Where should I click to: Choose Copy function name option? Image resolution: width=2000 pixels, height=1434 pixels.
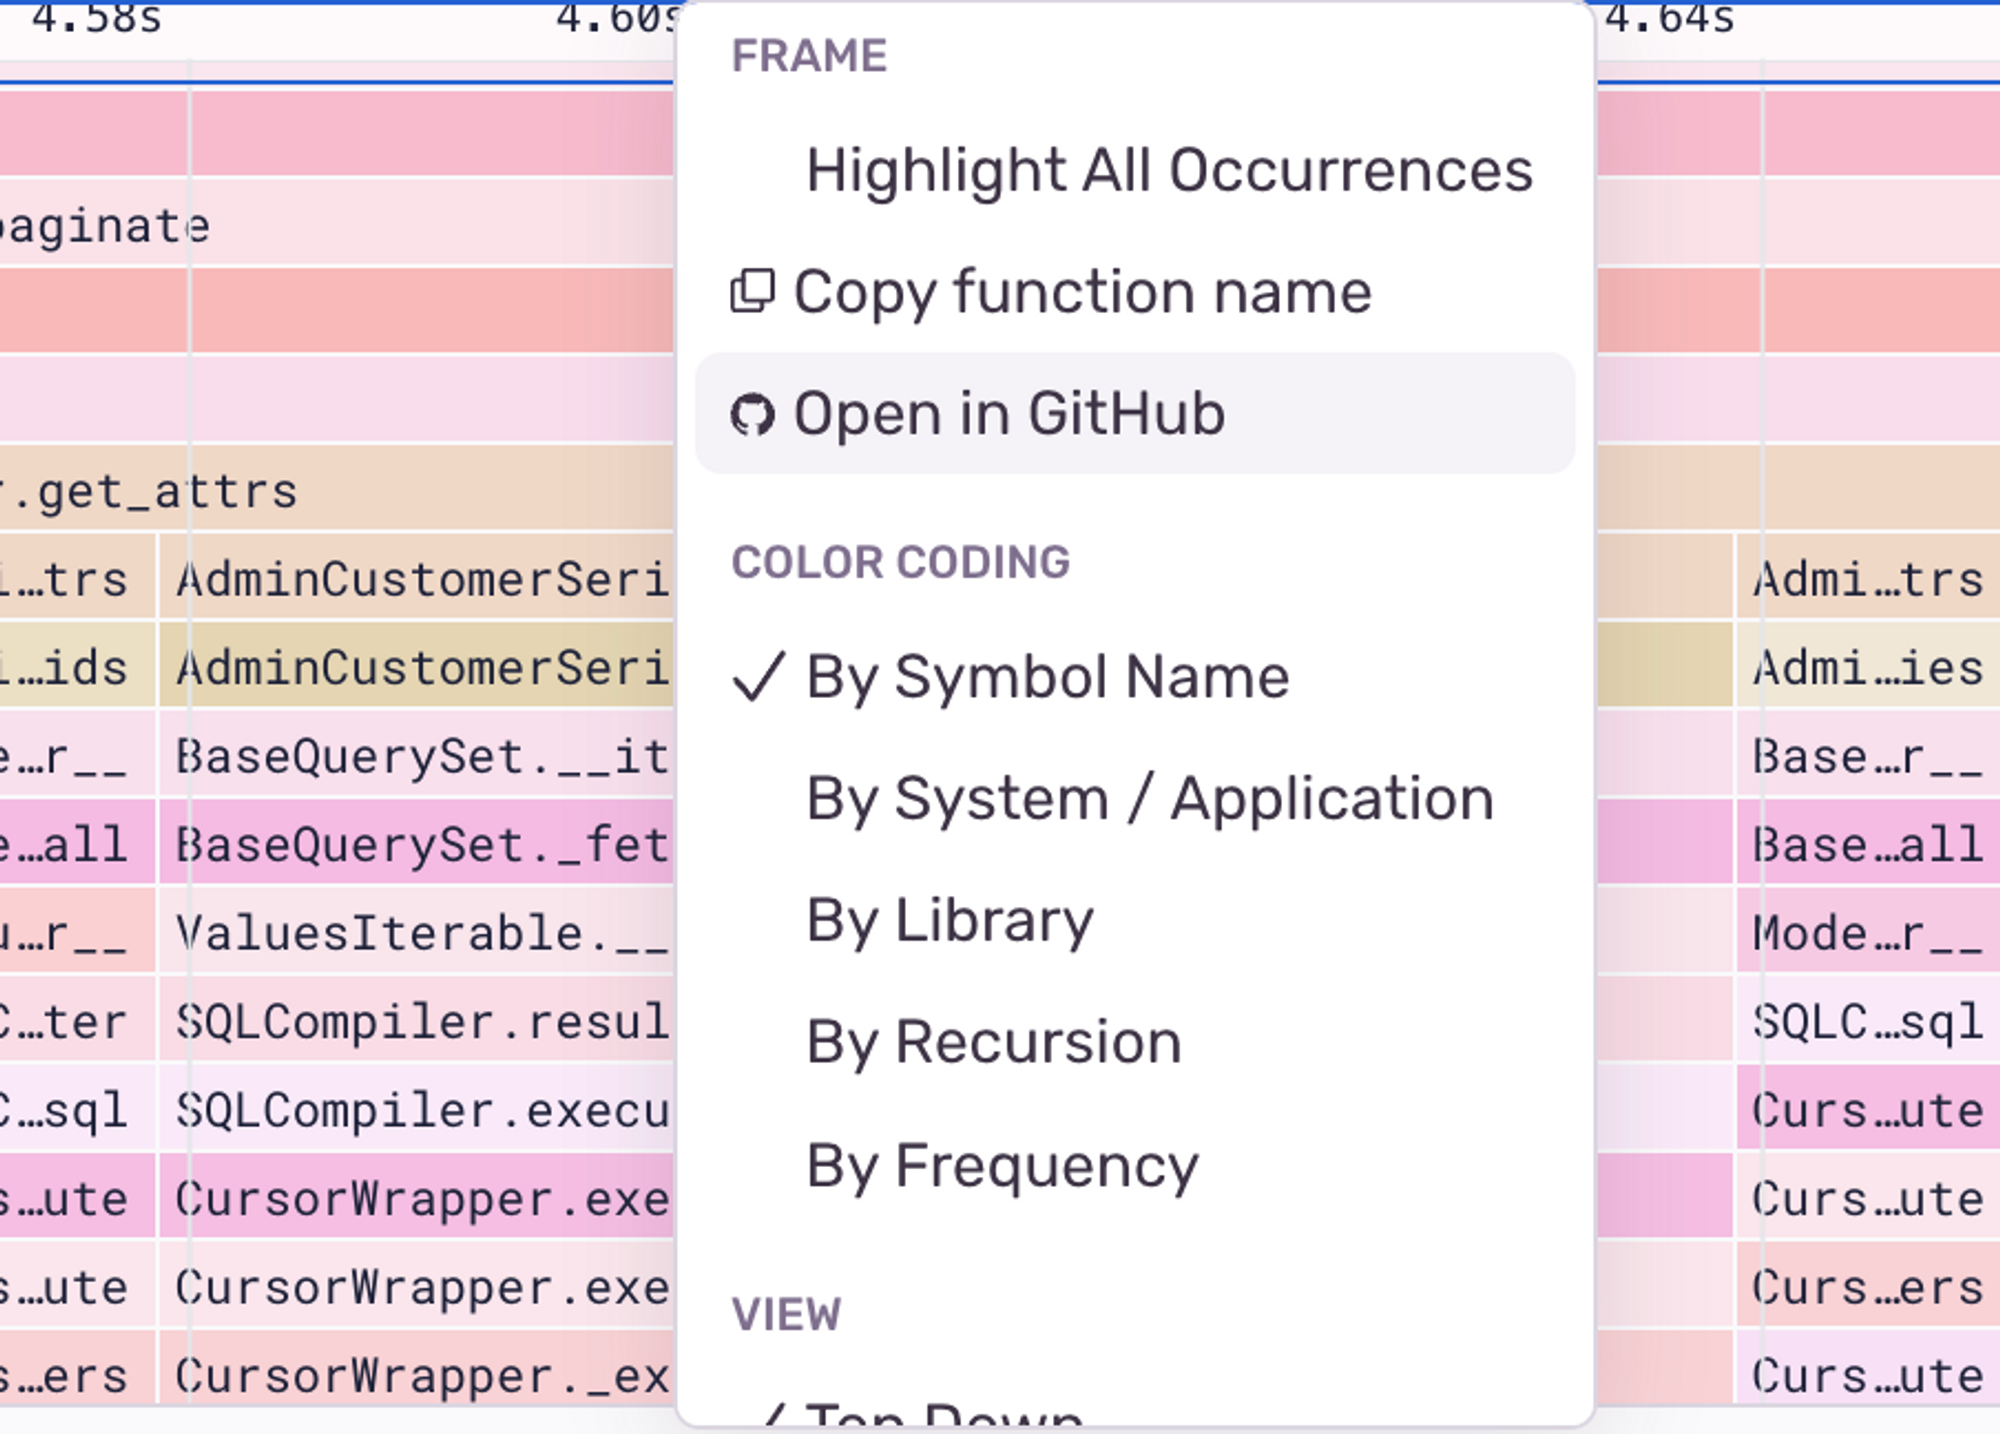[x=1082, y=292]
